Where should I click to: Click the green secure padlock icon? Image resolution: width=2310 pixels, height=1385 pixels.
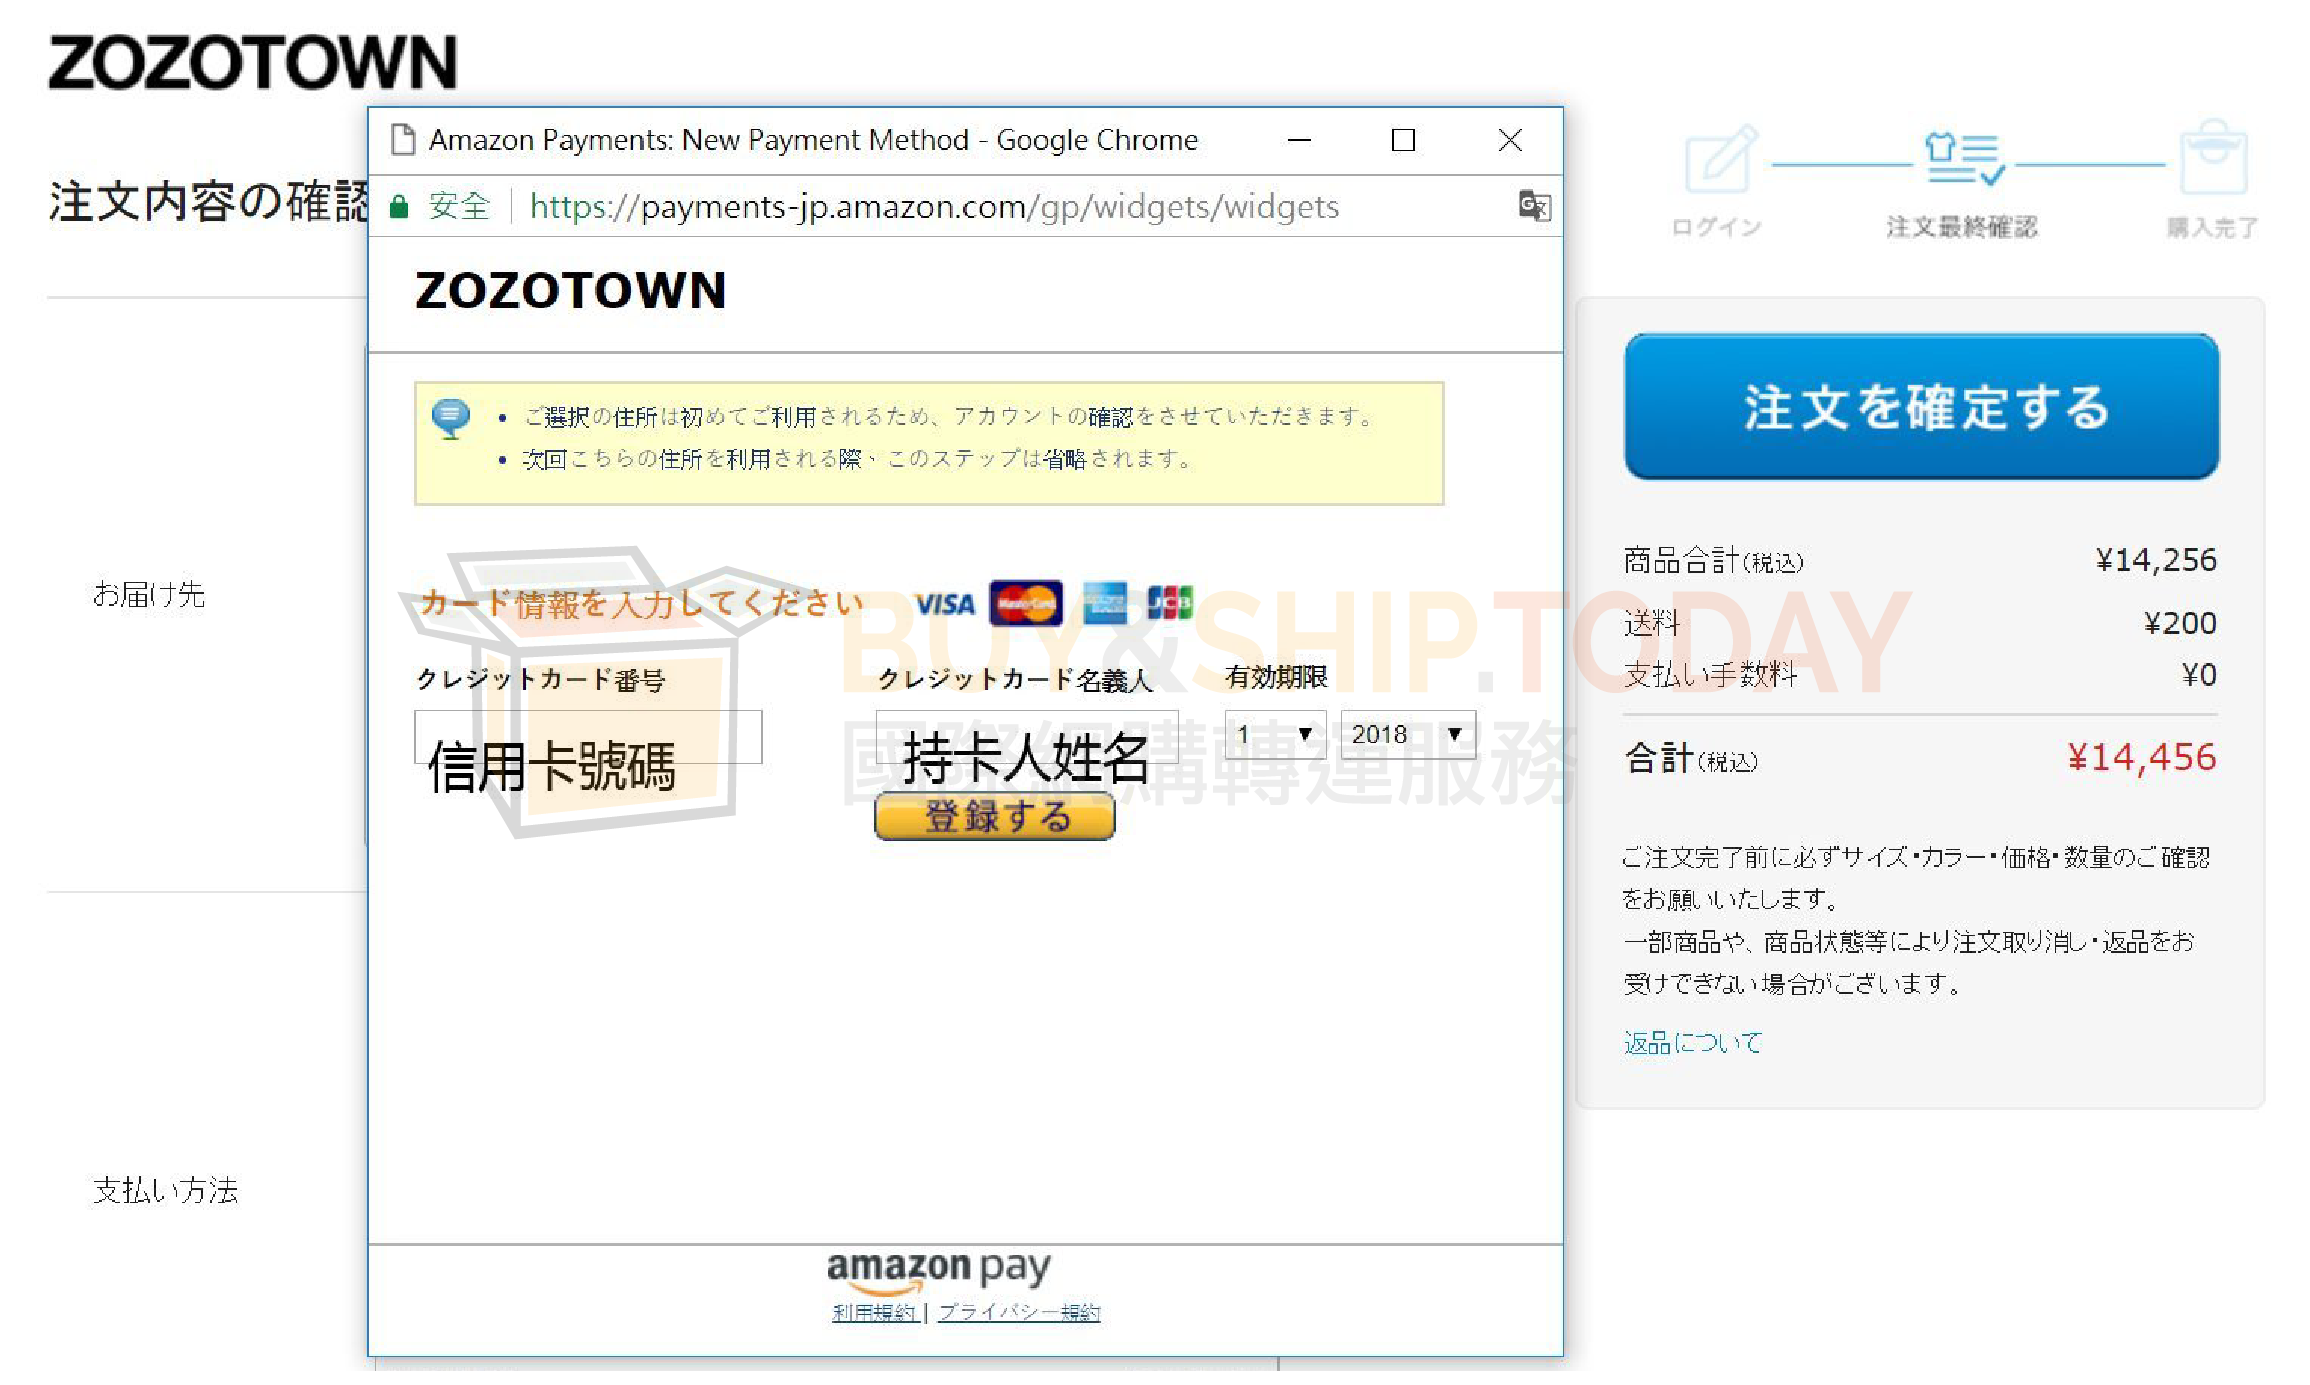tap(399, 207)
